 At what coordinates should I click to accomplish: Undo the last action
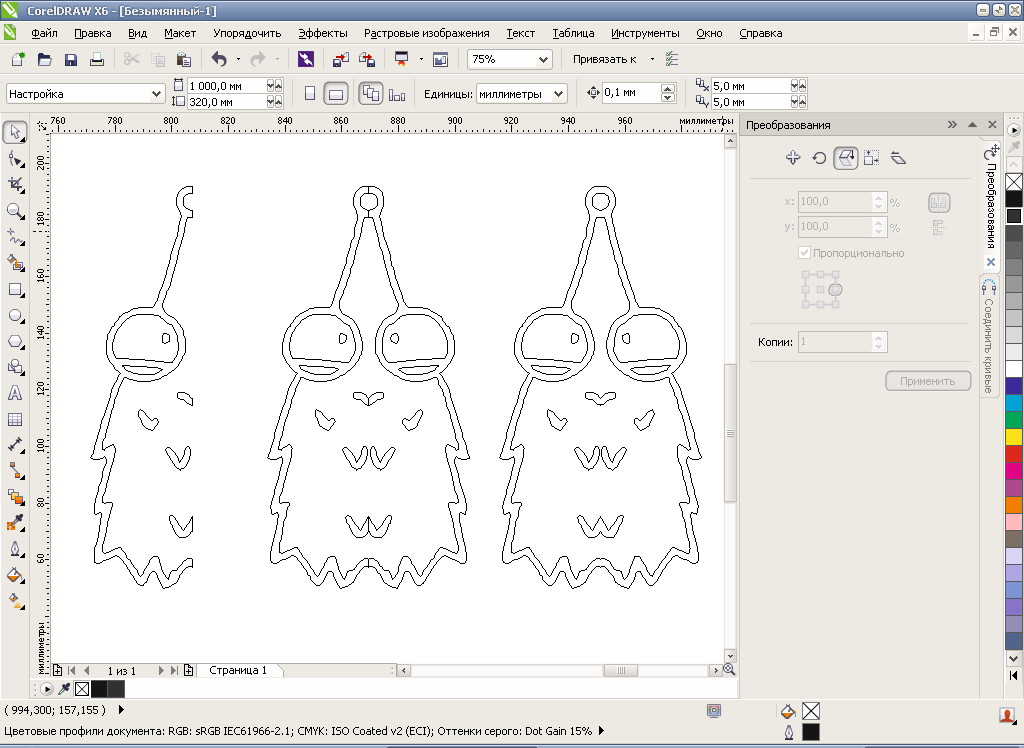tap(219, 59)
